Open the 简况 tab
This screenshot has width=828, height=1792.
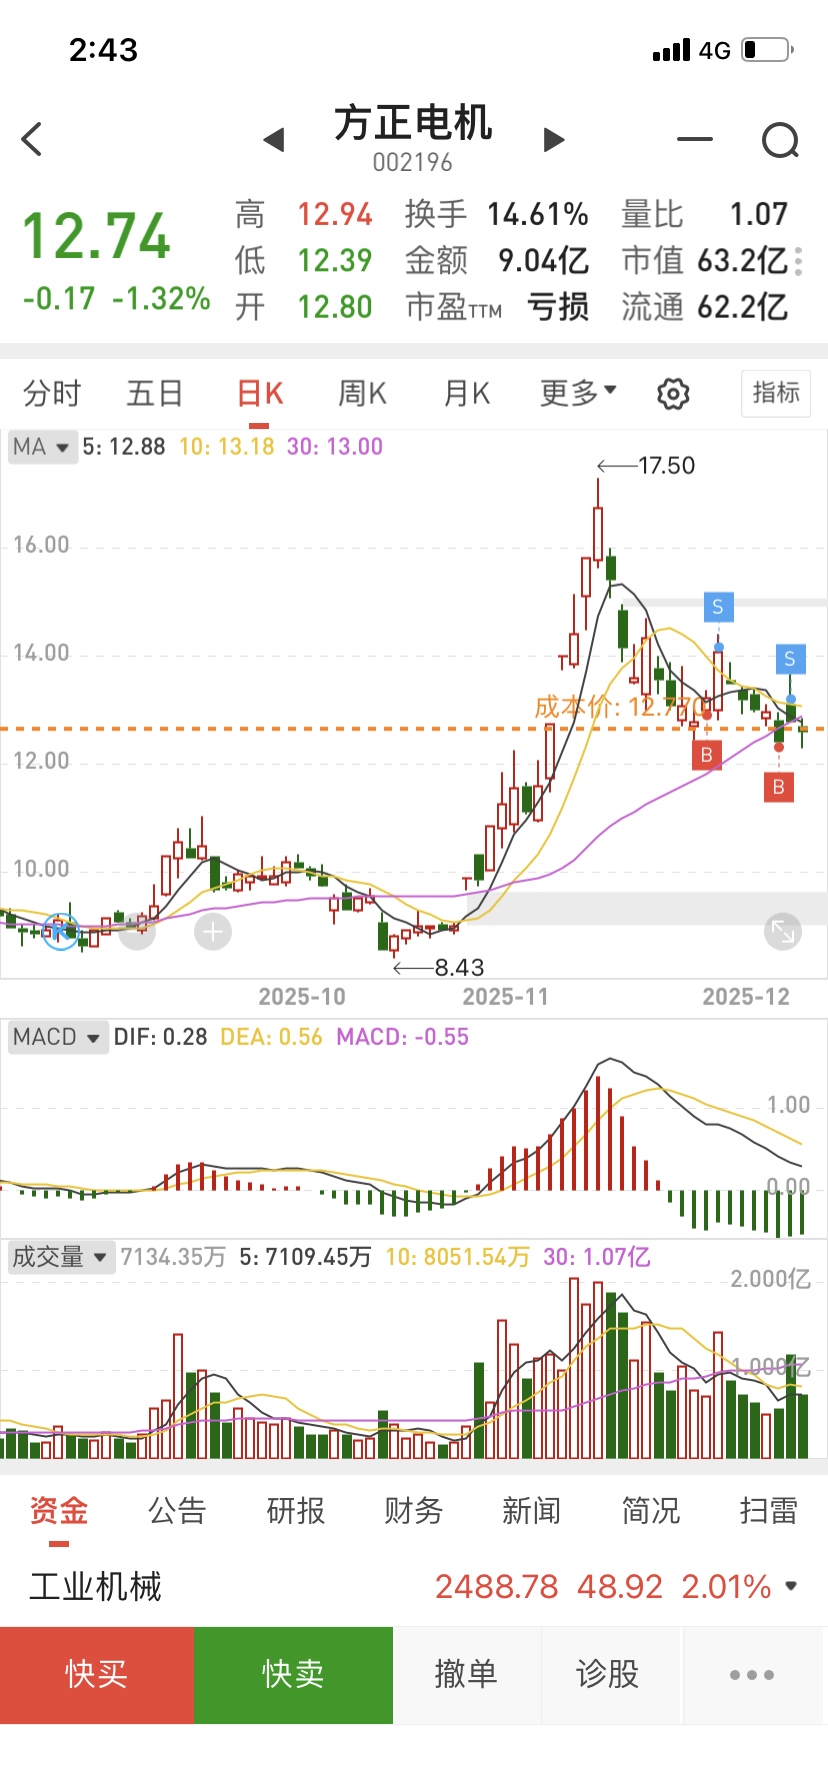(651, 1510)
